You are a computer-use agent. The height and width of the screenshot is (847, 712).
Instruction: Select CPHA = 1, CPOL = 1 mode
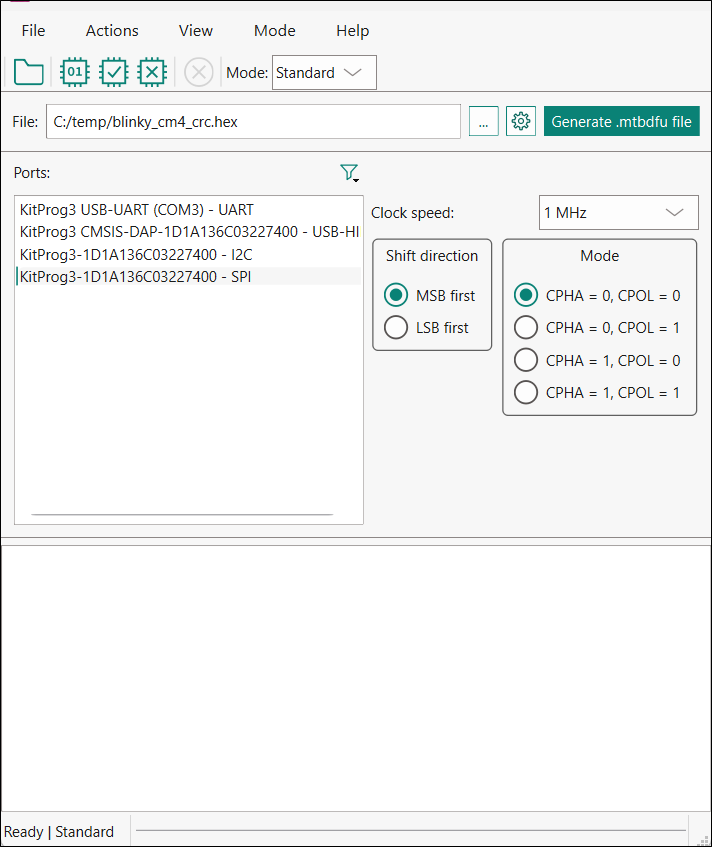pyautogui.click(x=526, y=393)
